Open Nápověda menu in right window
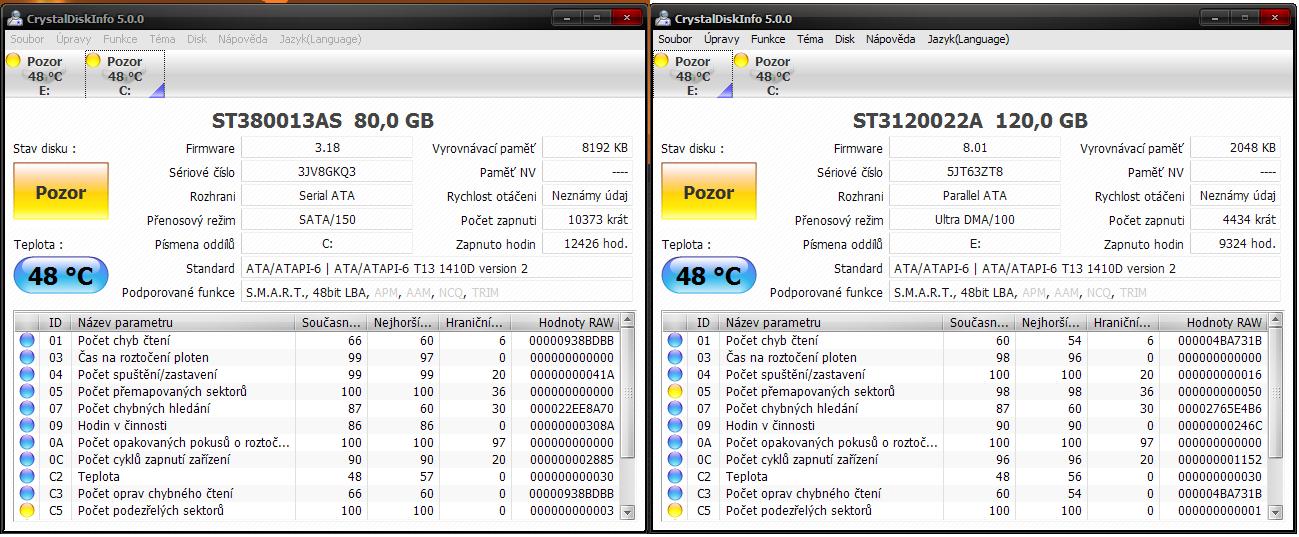 (x=890, y=39)
